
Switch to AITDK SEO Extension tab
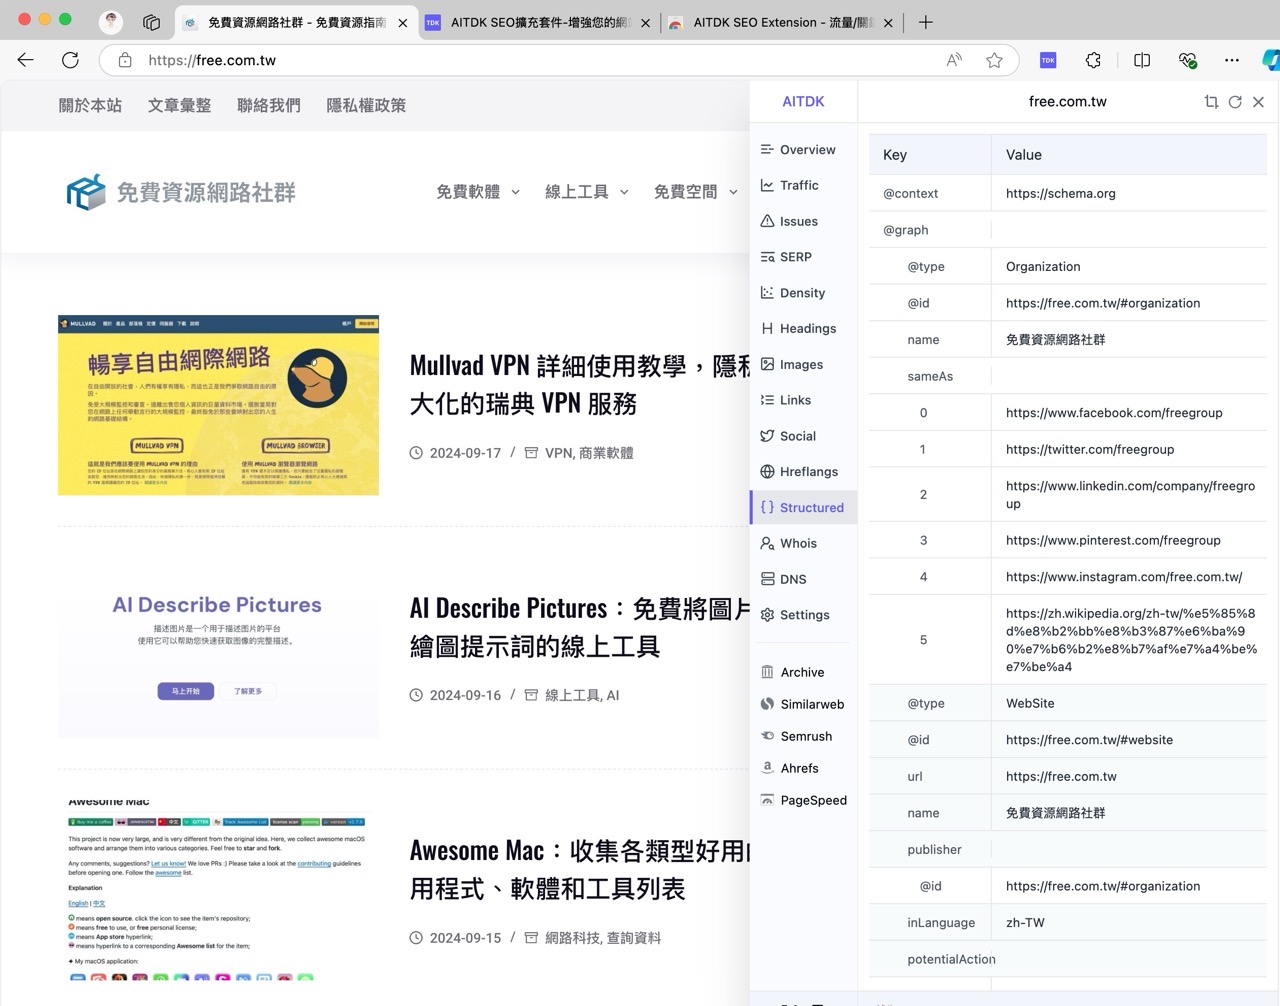coord(781,22)
